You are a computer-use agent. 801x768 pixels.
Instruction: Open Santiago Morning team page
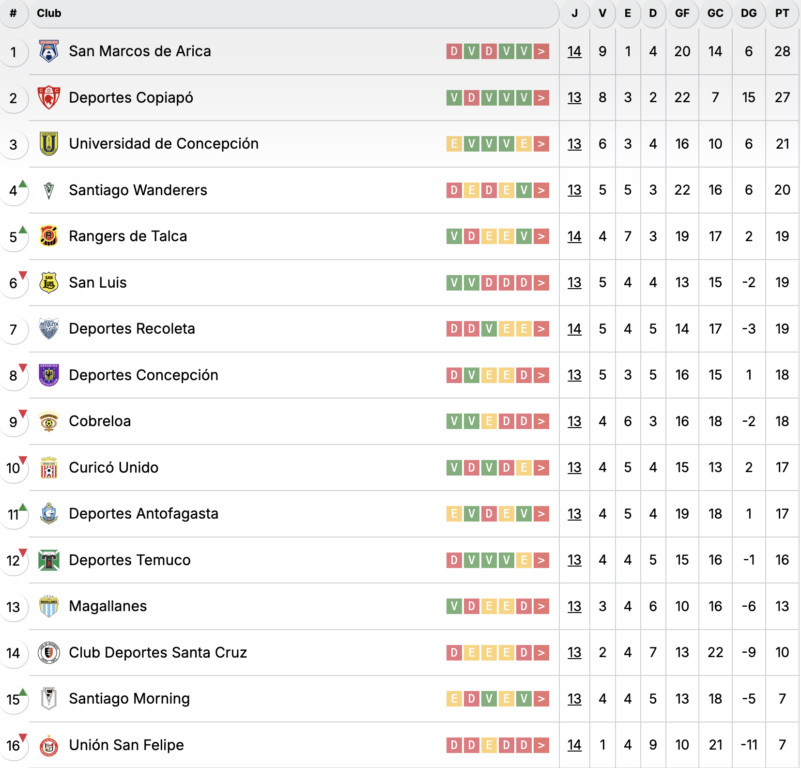129,699
